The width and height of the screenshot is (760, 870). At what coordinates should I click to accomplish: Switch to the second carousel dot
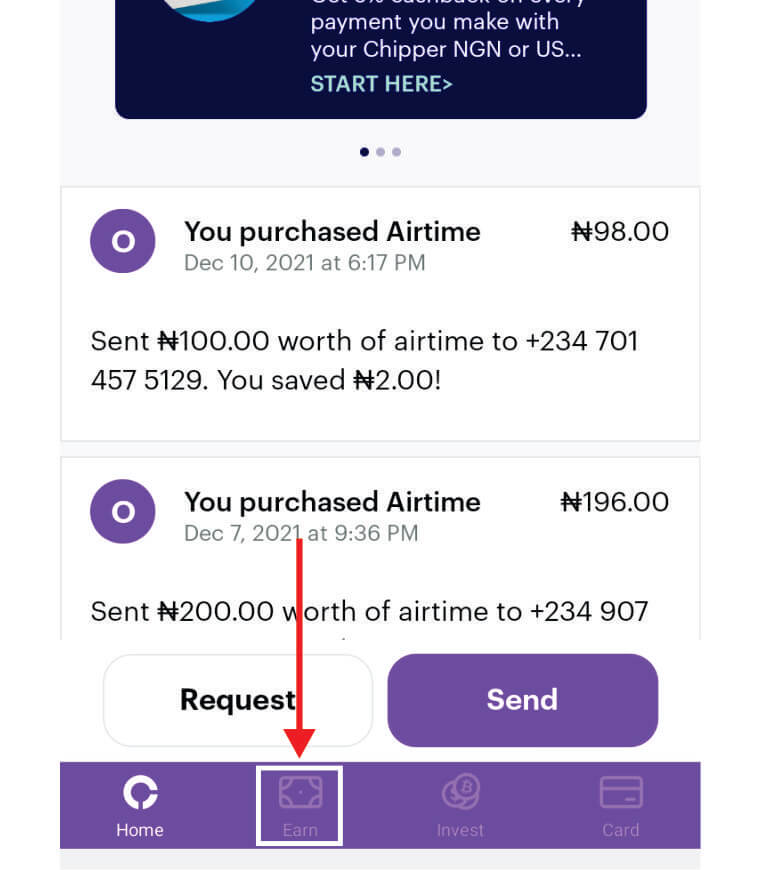(x=380, y=152)
